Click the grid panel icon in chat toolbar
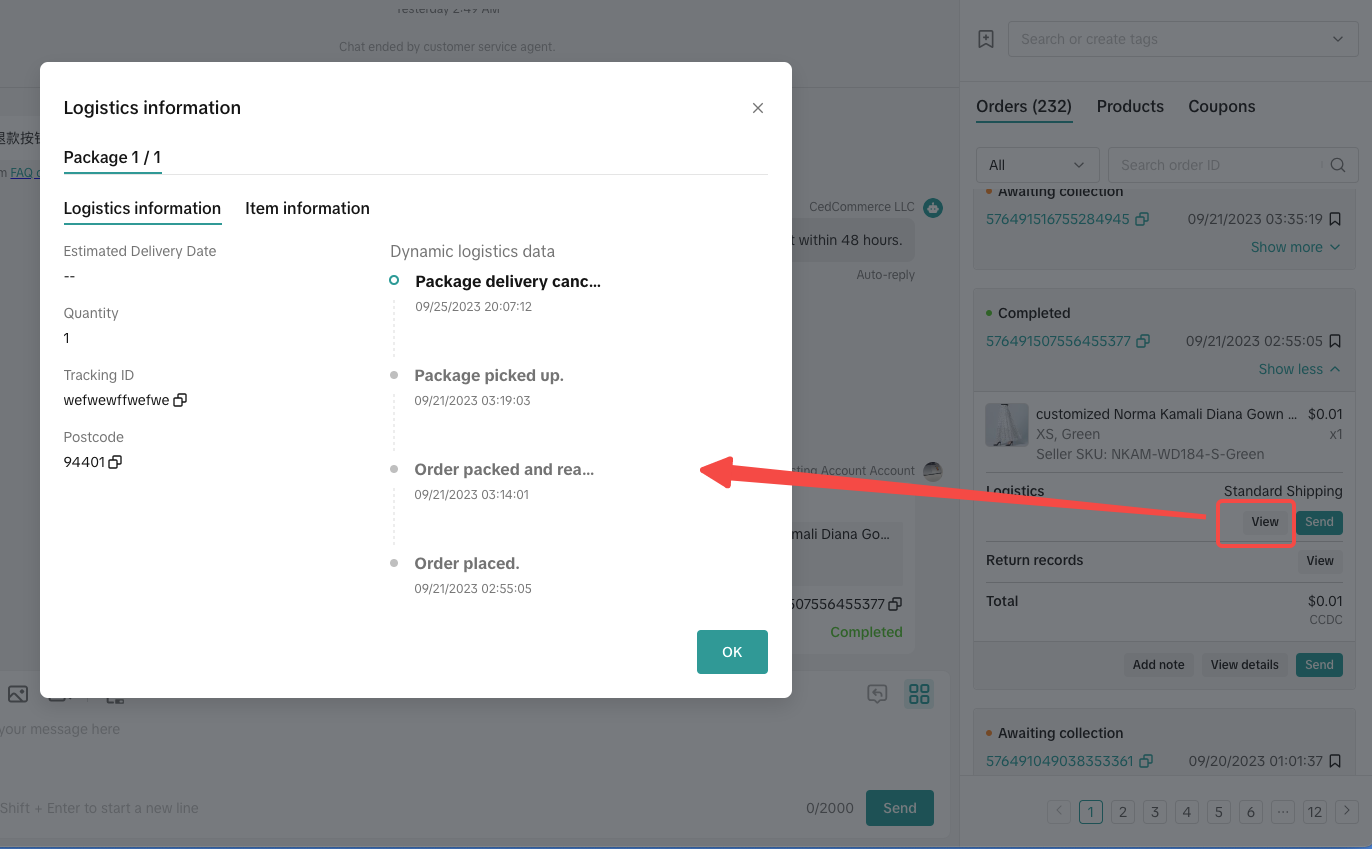1372x849 pixels. click(x=919, y=694)
